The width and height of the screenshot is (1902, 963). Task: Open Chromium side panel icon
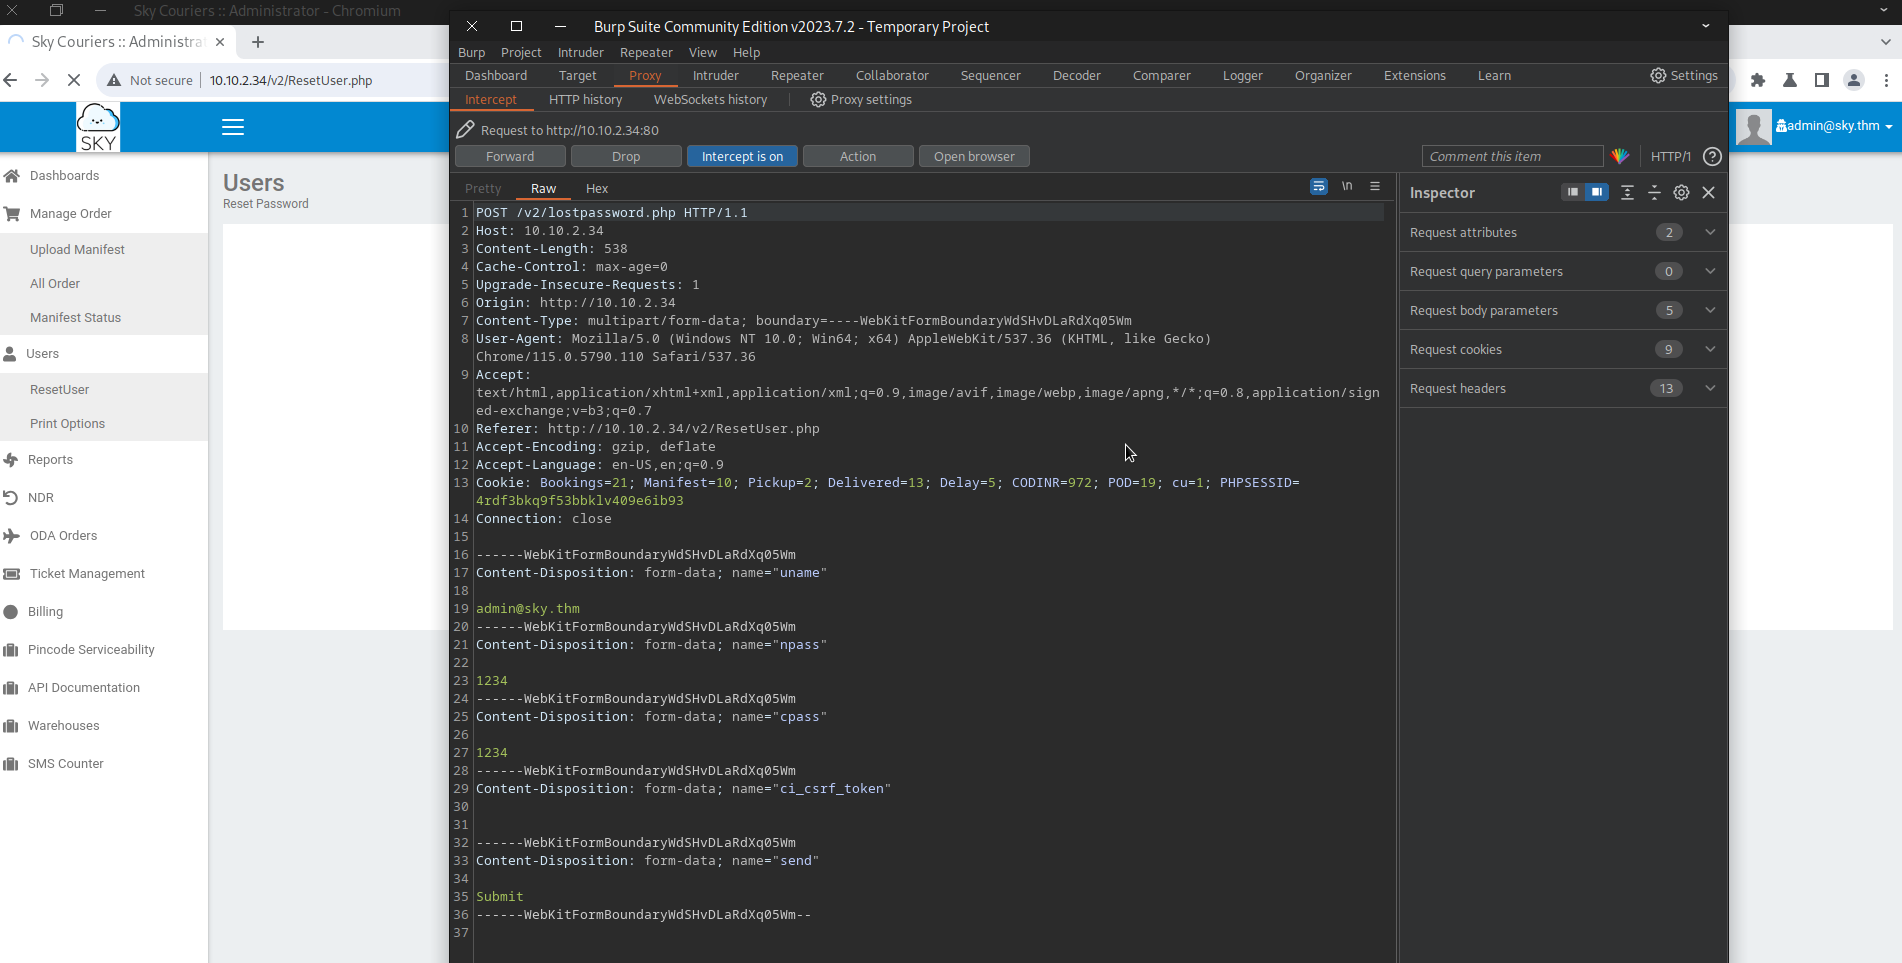[1822, 80]
